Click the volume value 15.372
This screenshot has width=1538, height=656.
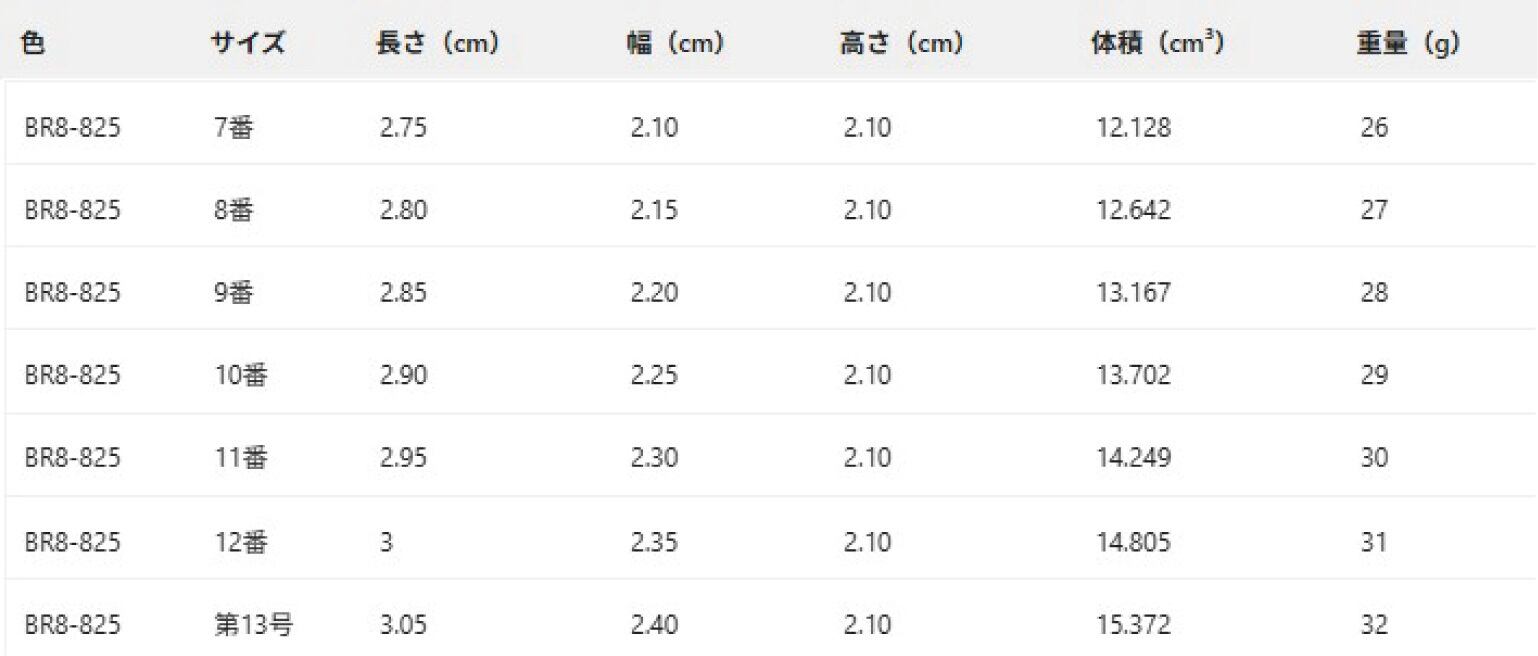pyautogui.click(x=1133, y=625)
